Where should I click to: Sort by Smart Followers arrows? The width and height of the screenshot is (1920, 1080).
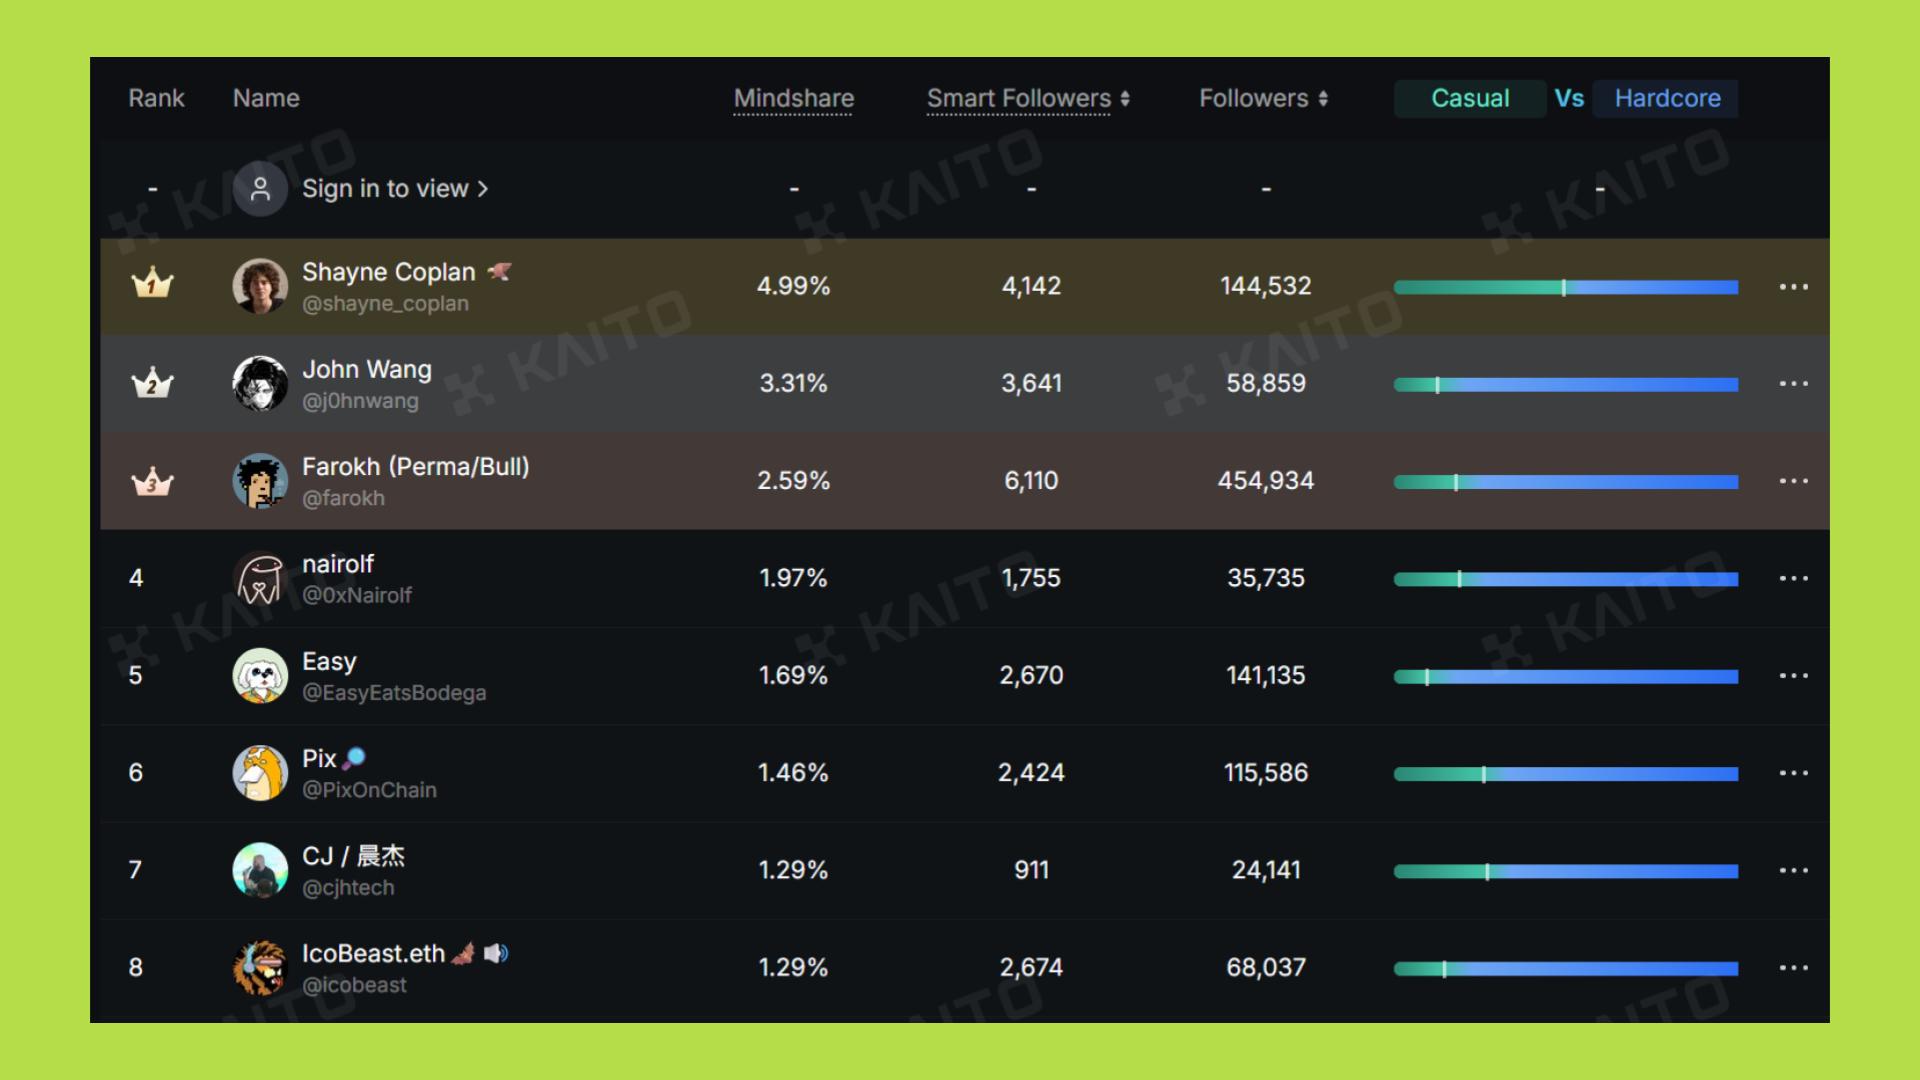pyautogui.click(x=1125, y=98)
